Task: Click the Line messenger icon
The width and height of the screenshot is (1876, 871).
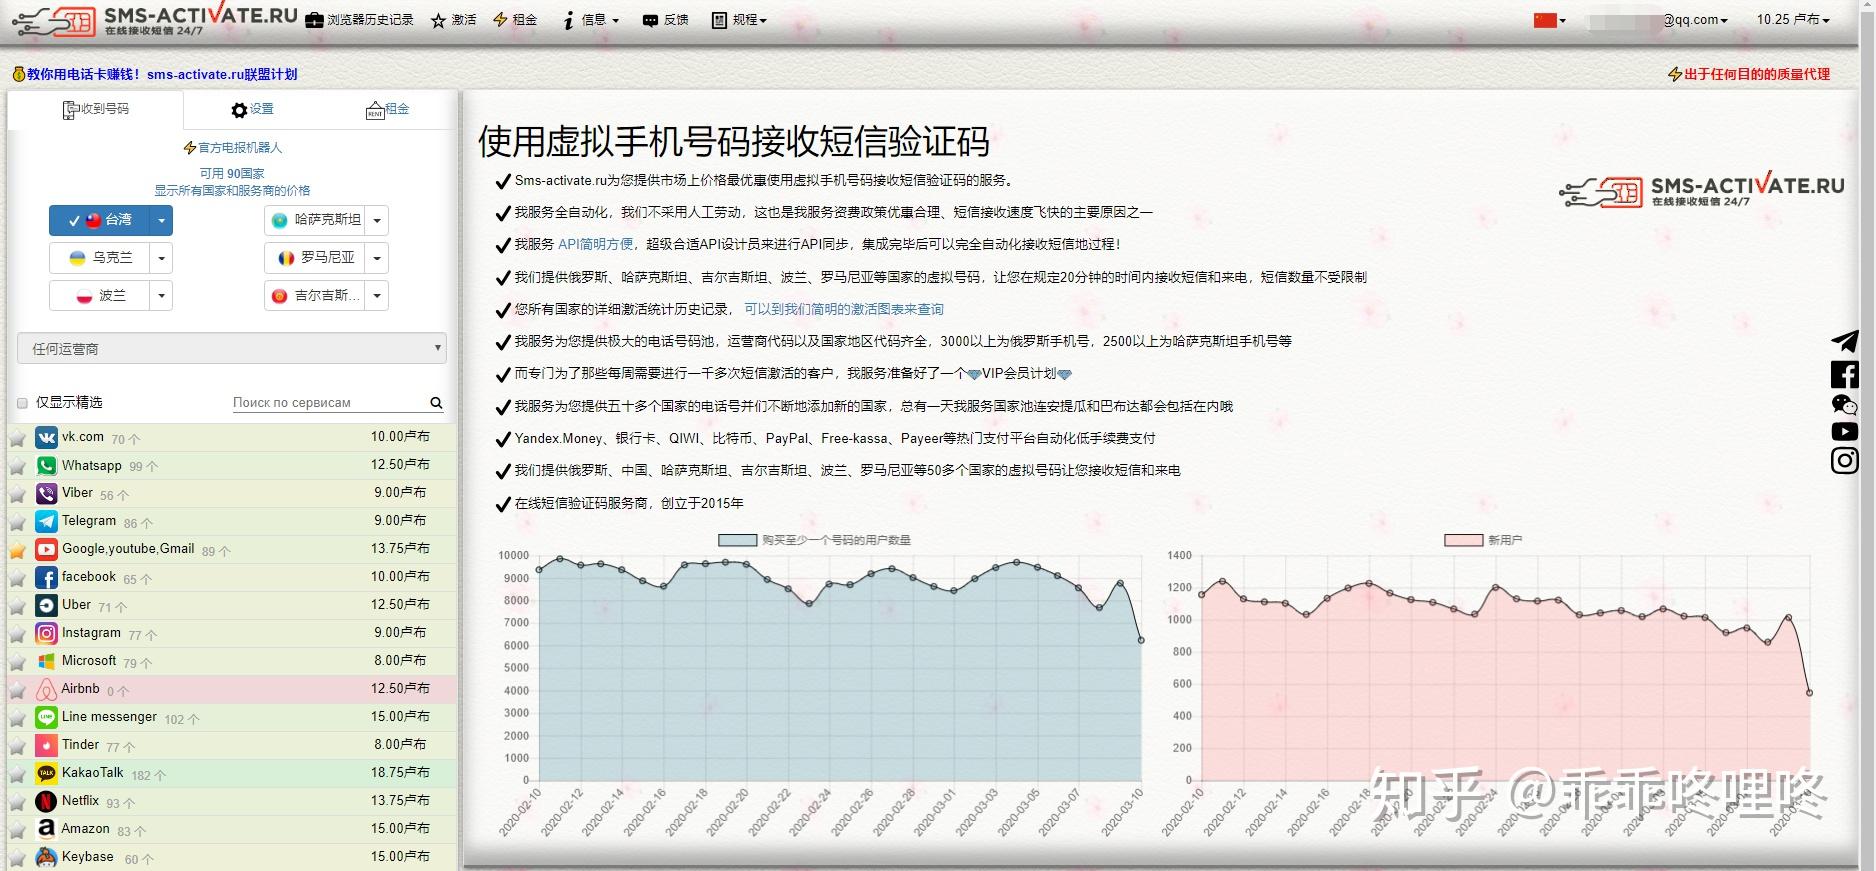Action: (46, 718)
